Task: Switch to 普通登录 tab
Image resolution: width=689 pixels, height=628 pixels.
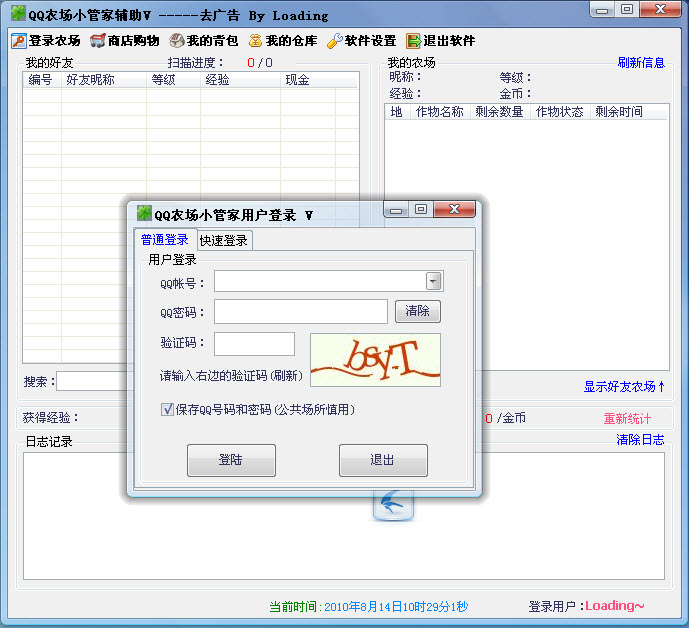Action: (x=164, y=240)
